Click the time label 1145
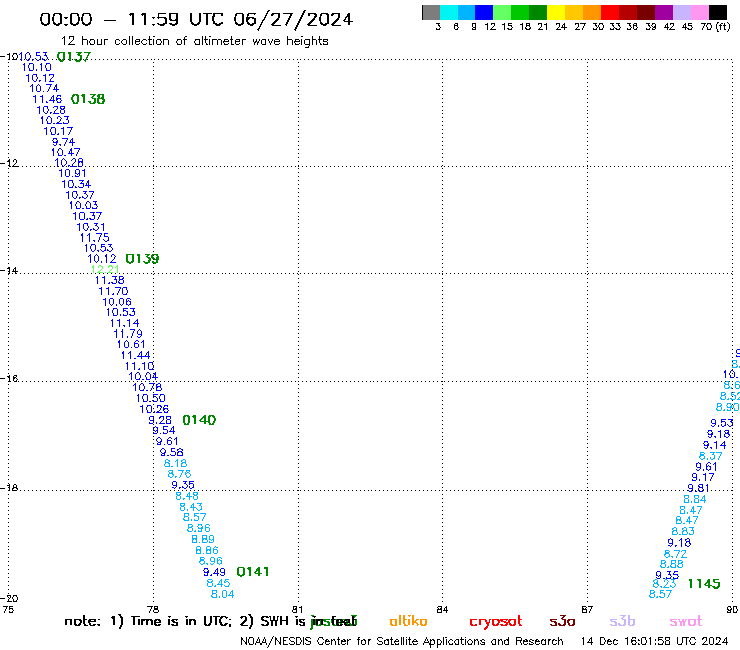The height and width of the screenshot is (650, 740). [704, 584]
